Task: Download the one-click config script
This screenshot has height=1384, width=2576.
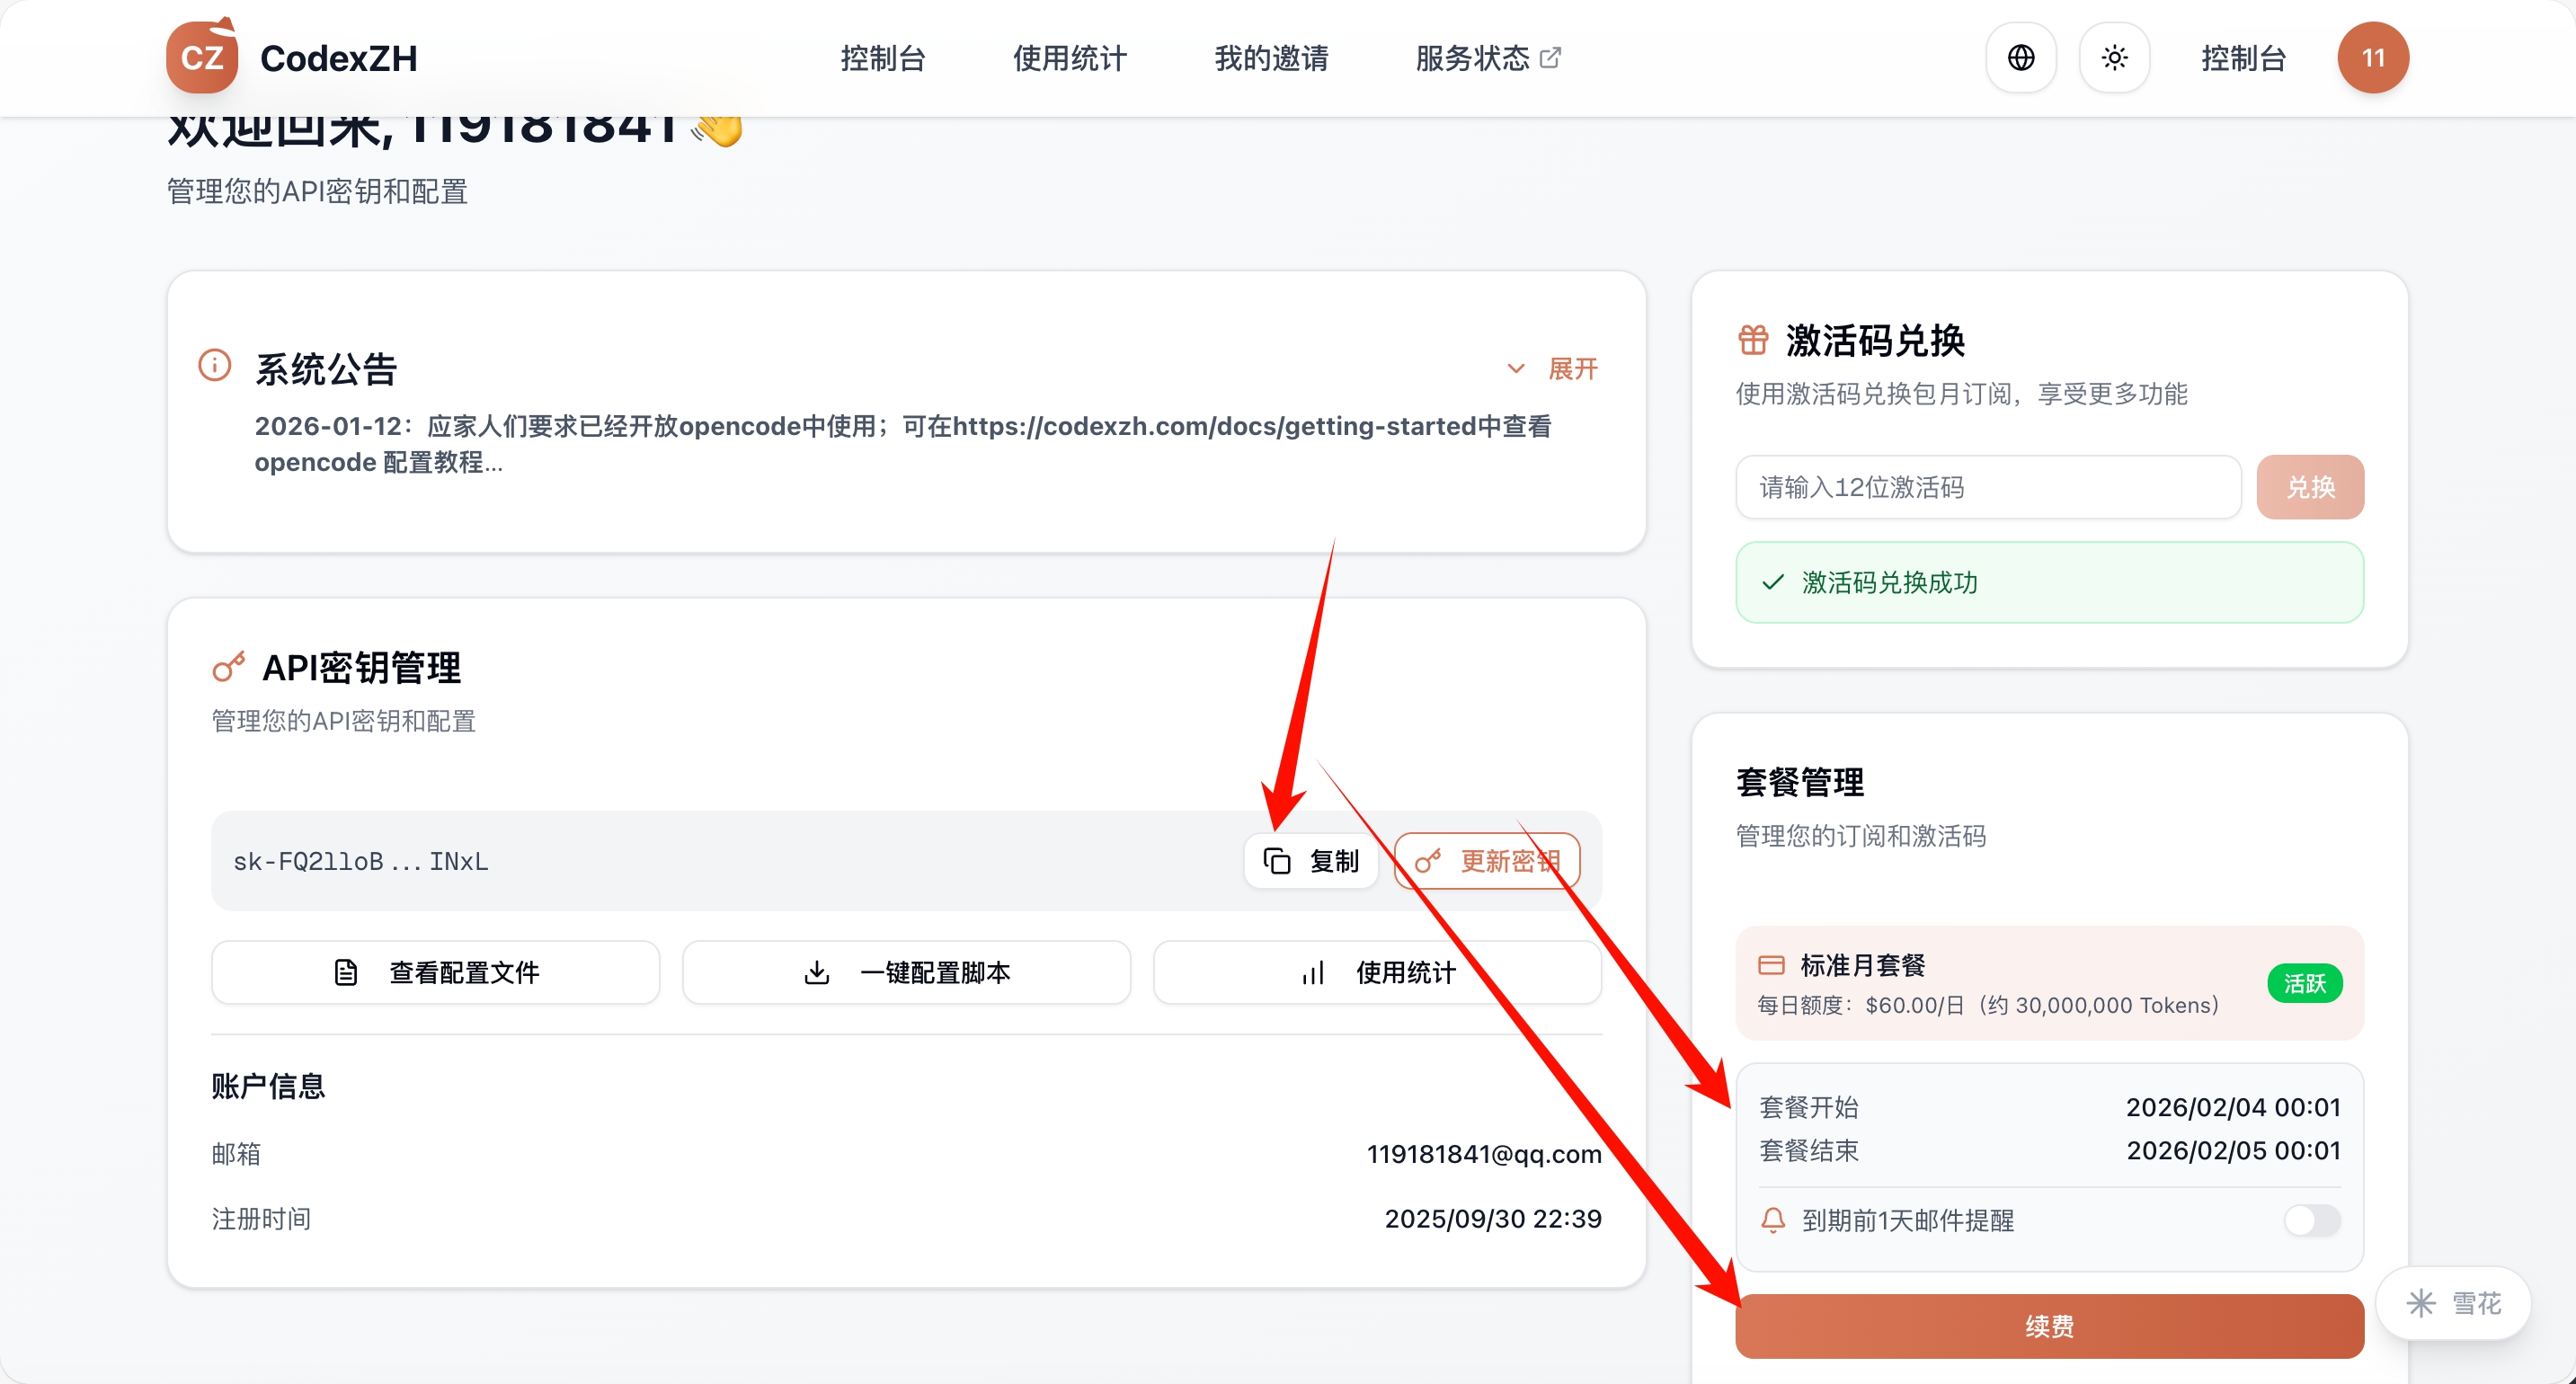Action: [x=906, y=972]
